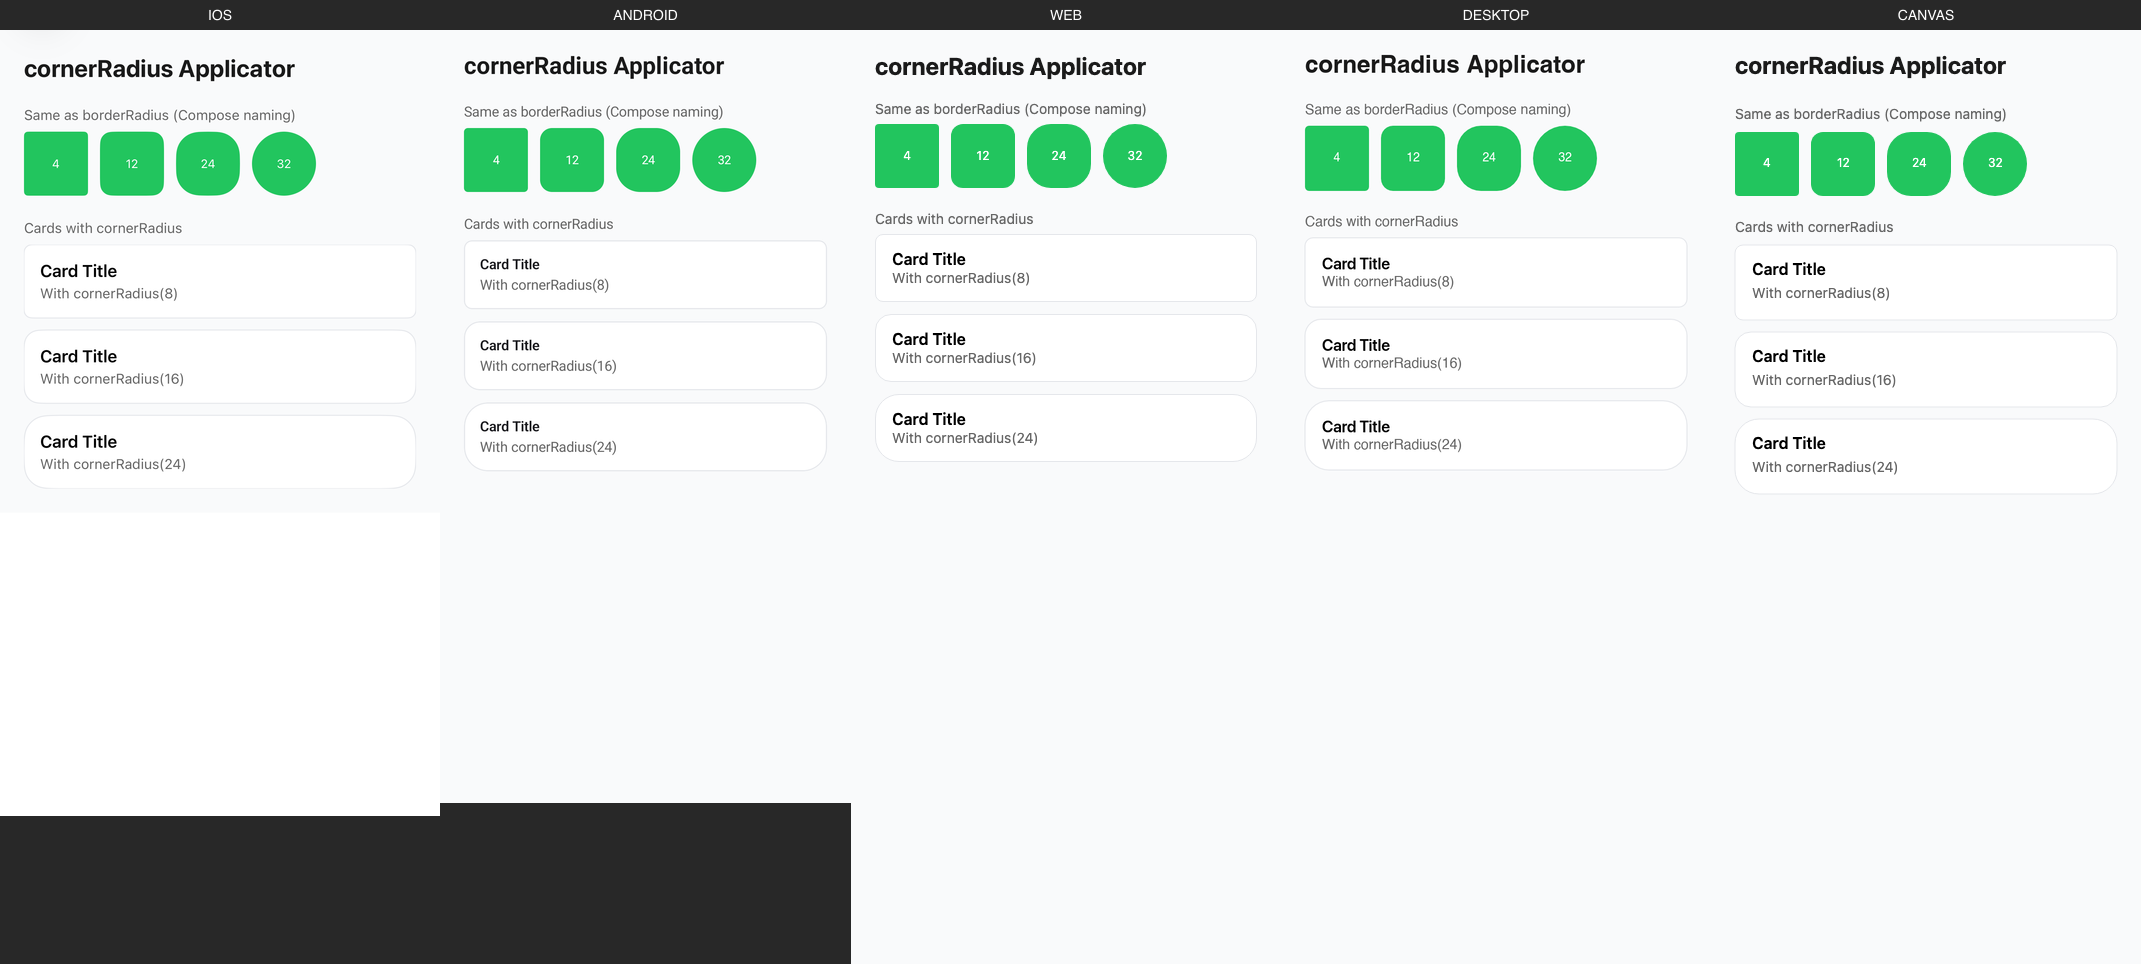Image resolution: width=2141 pixels, height=964 pixels.
Task: Open Android card With cornerRadius(8)
Action: coord(645,275)
